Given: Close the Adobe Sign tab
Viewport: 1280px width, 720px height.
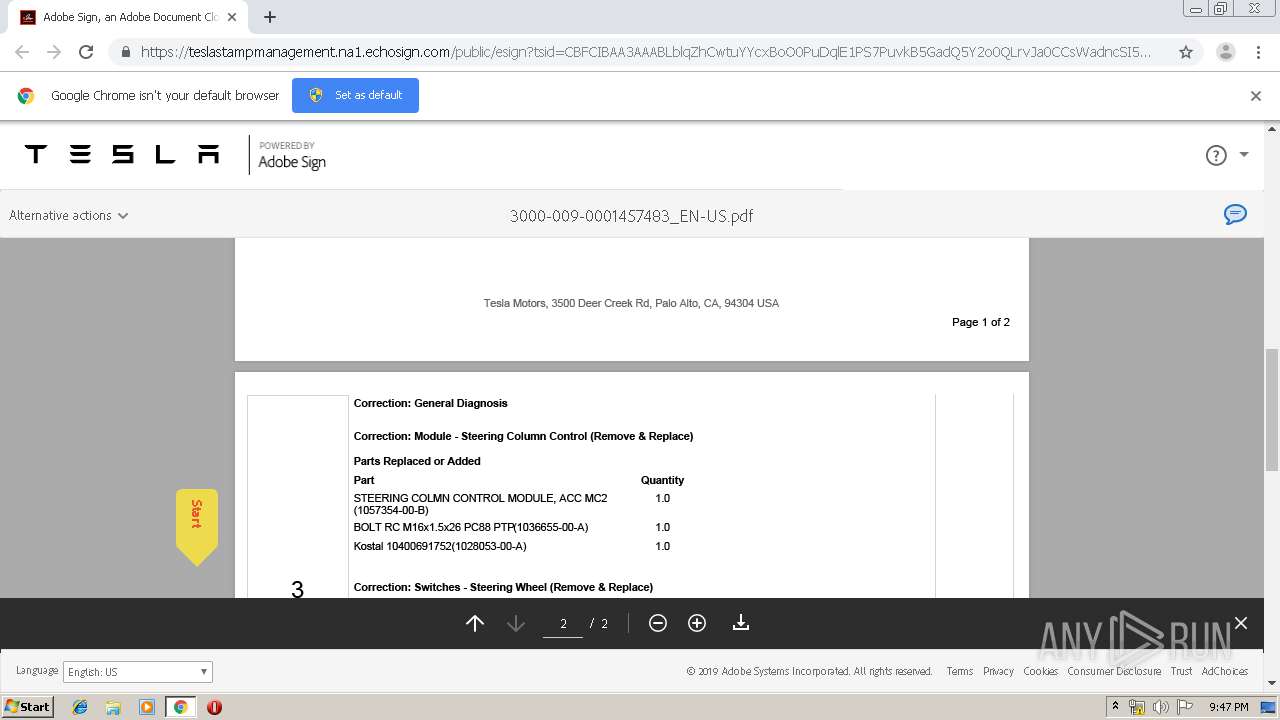Looking at the screenshot, I should [232, 17].
